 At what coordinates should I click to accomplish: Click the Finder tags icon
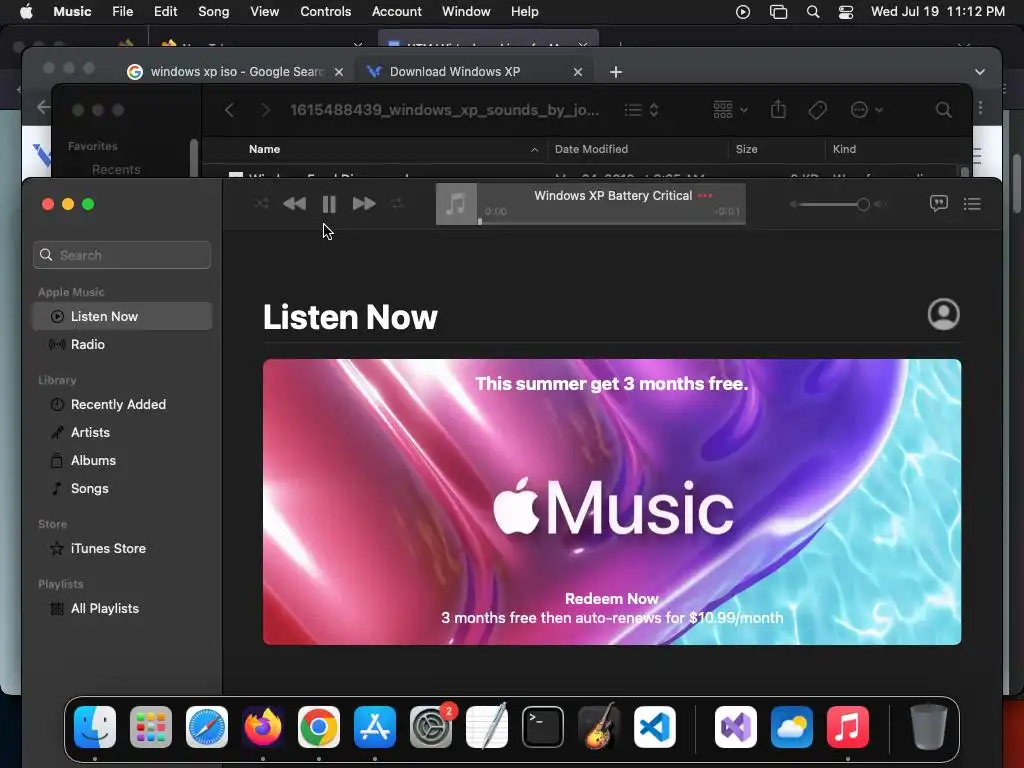pyautogui.click(x=817, y=110)
